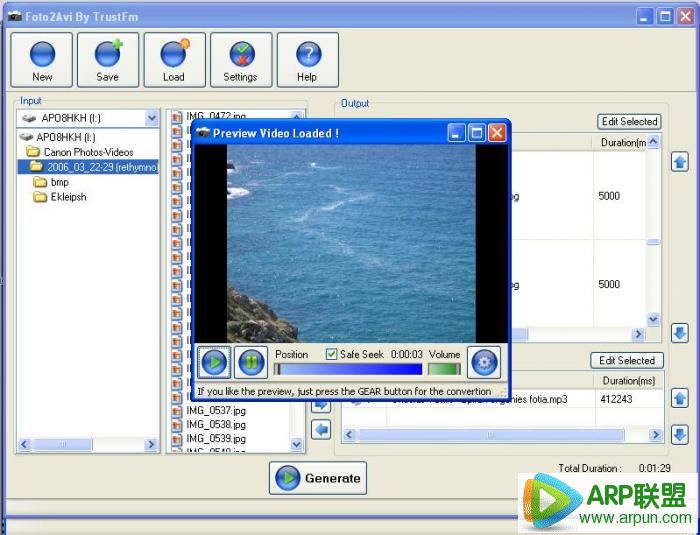Click the preview video image area
The height and width of the screenshot is (535, 700).
(x=351, y=244)
